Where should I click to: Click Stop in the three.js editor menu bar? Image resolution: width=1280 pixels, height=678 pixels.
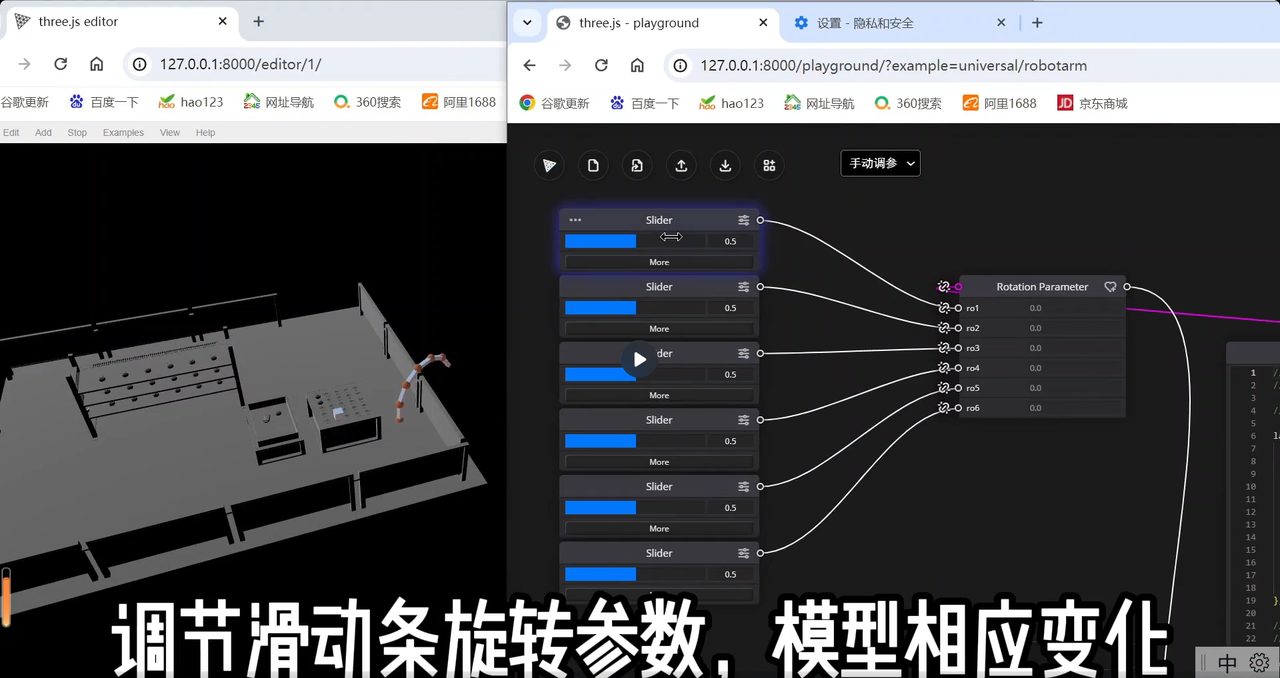click(77, 132)
